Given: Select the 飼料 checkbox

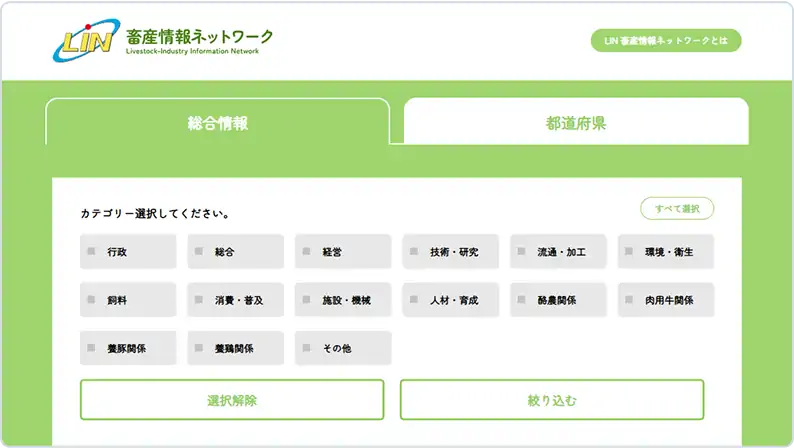Looking at the screenshot, I should point(91,300).
